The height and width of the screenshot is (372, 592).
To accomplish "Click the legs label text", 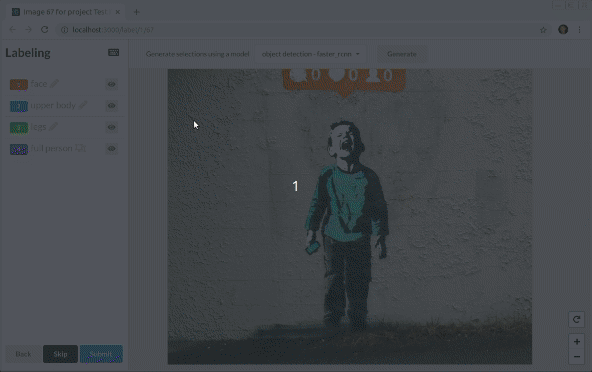I will point(38,127).
